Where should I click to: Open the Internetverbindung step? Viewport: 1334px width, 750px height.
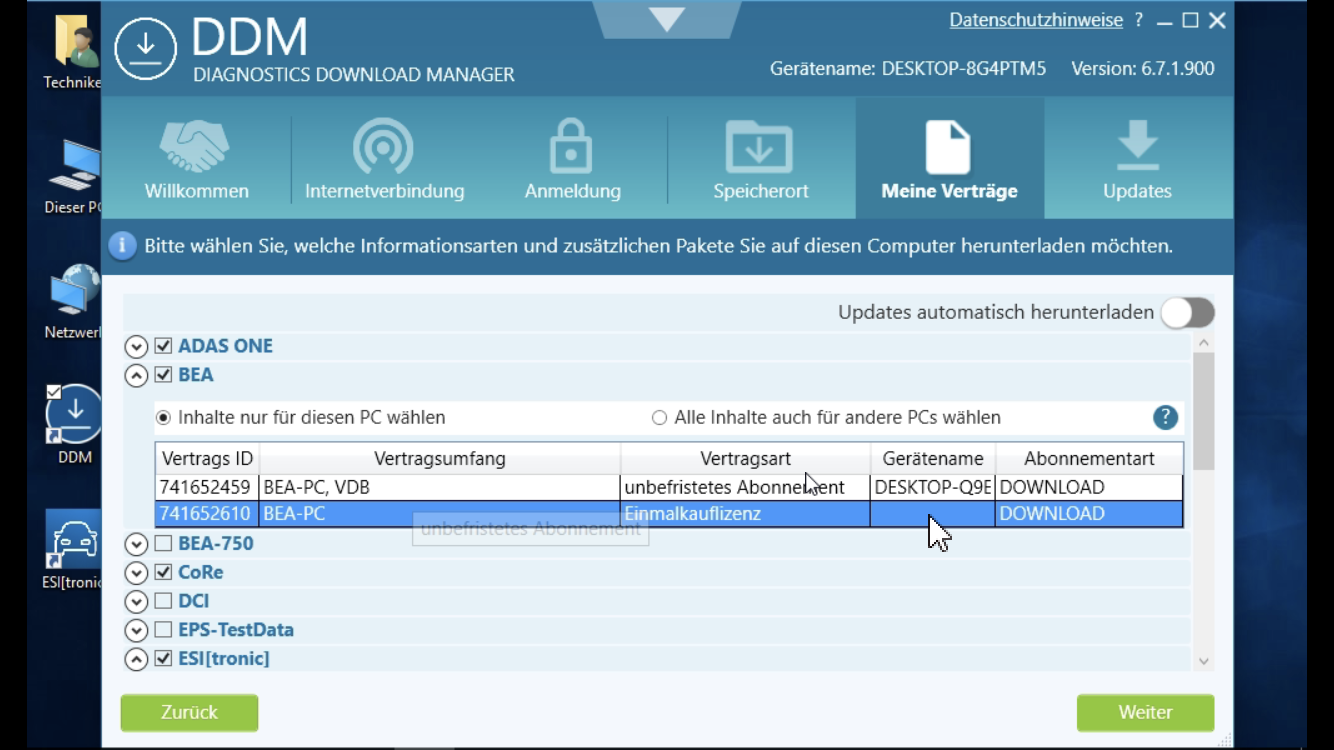[x=384, y=159]
